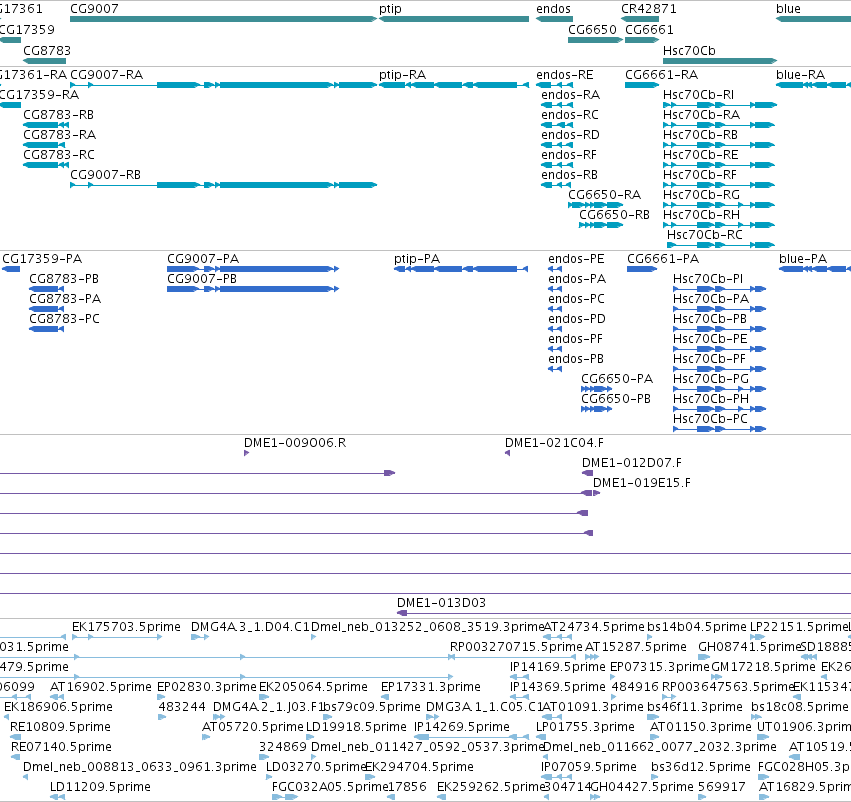Image resolution: width=851 pixels, height=802 pixels.
Task: Click the CG6650 gene label
Action: (592, 29)
